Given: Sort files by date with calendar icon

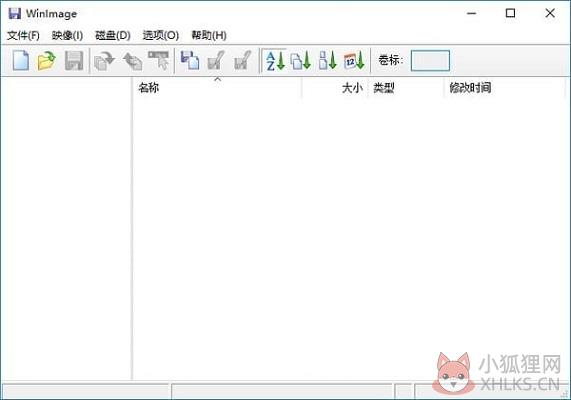Looking at the screenshot, I should pyautogui.click(x=354, y=60).
